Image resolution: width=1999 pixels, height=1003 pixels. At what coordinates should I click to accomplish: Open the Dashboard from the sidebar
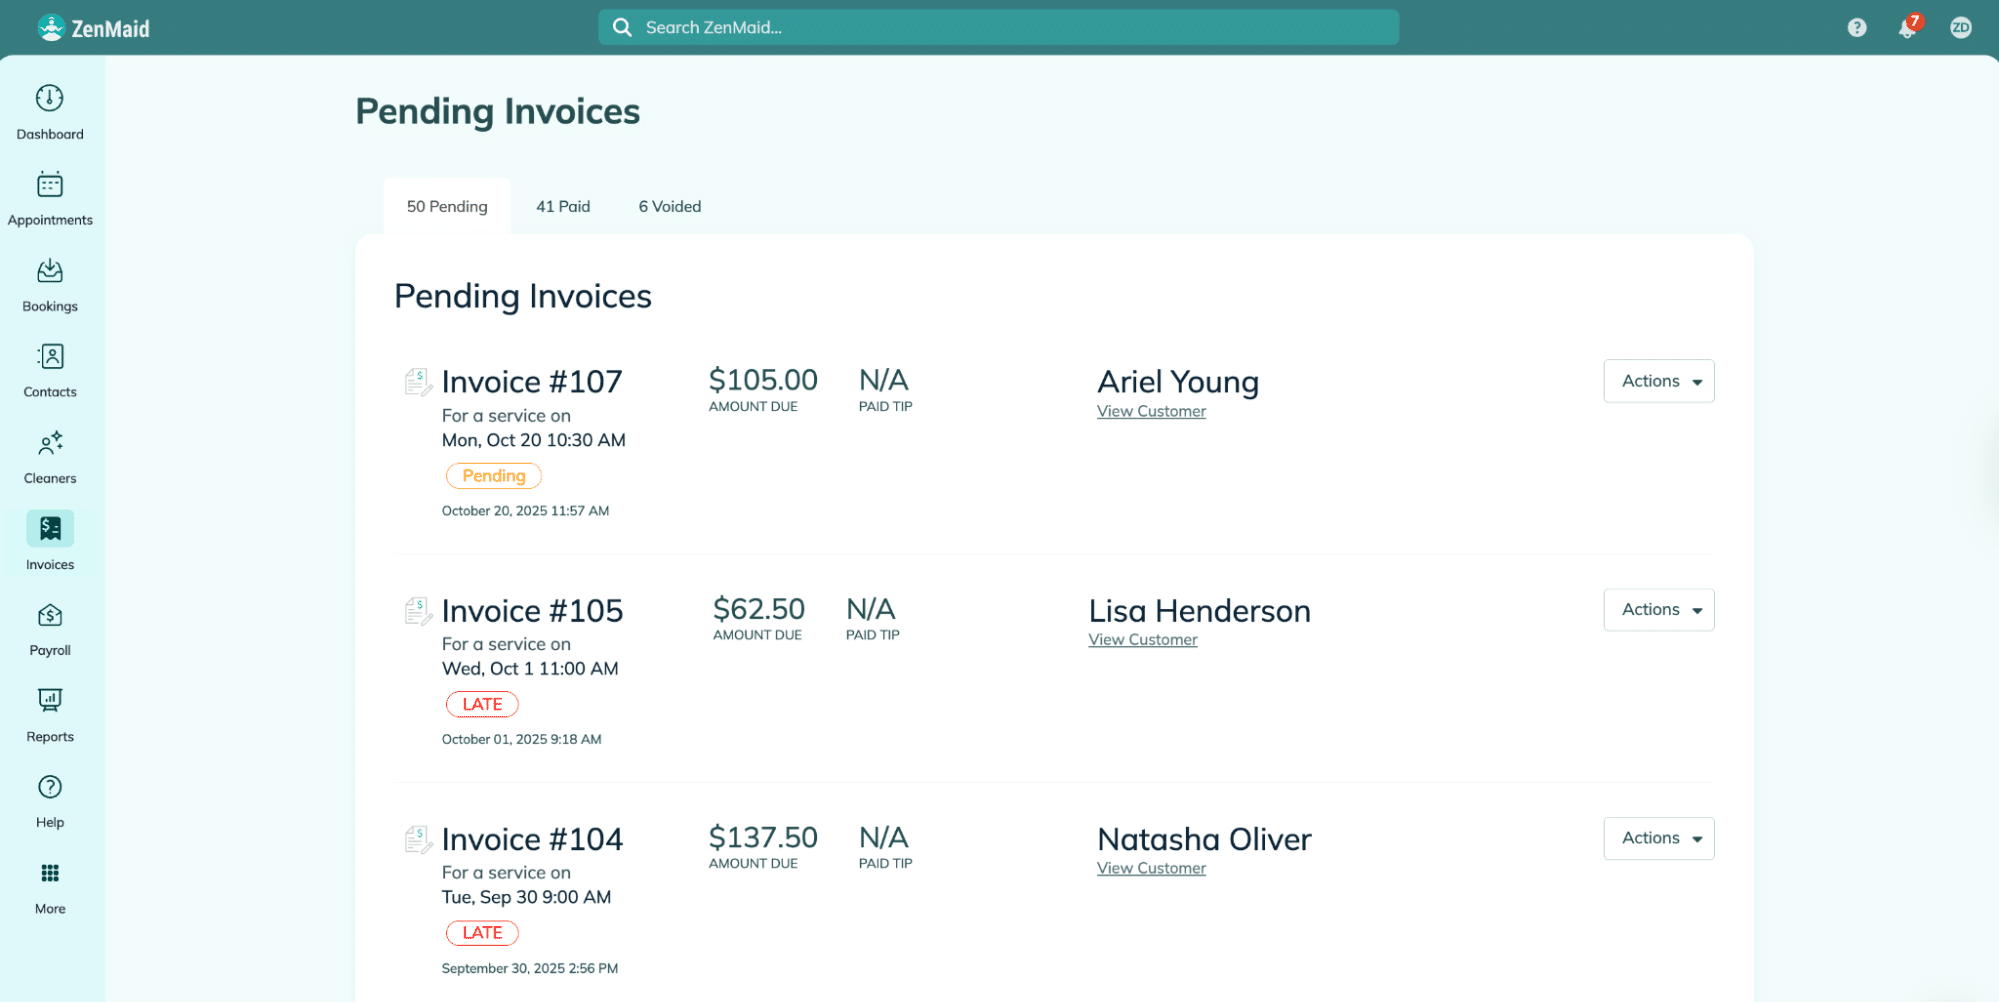pos(50,99)
